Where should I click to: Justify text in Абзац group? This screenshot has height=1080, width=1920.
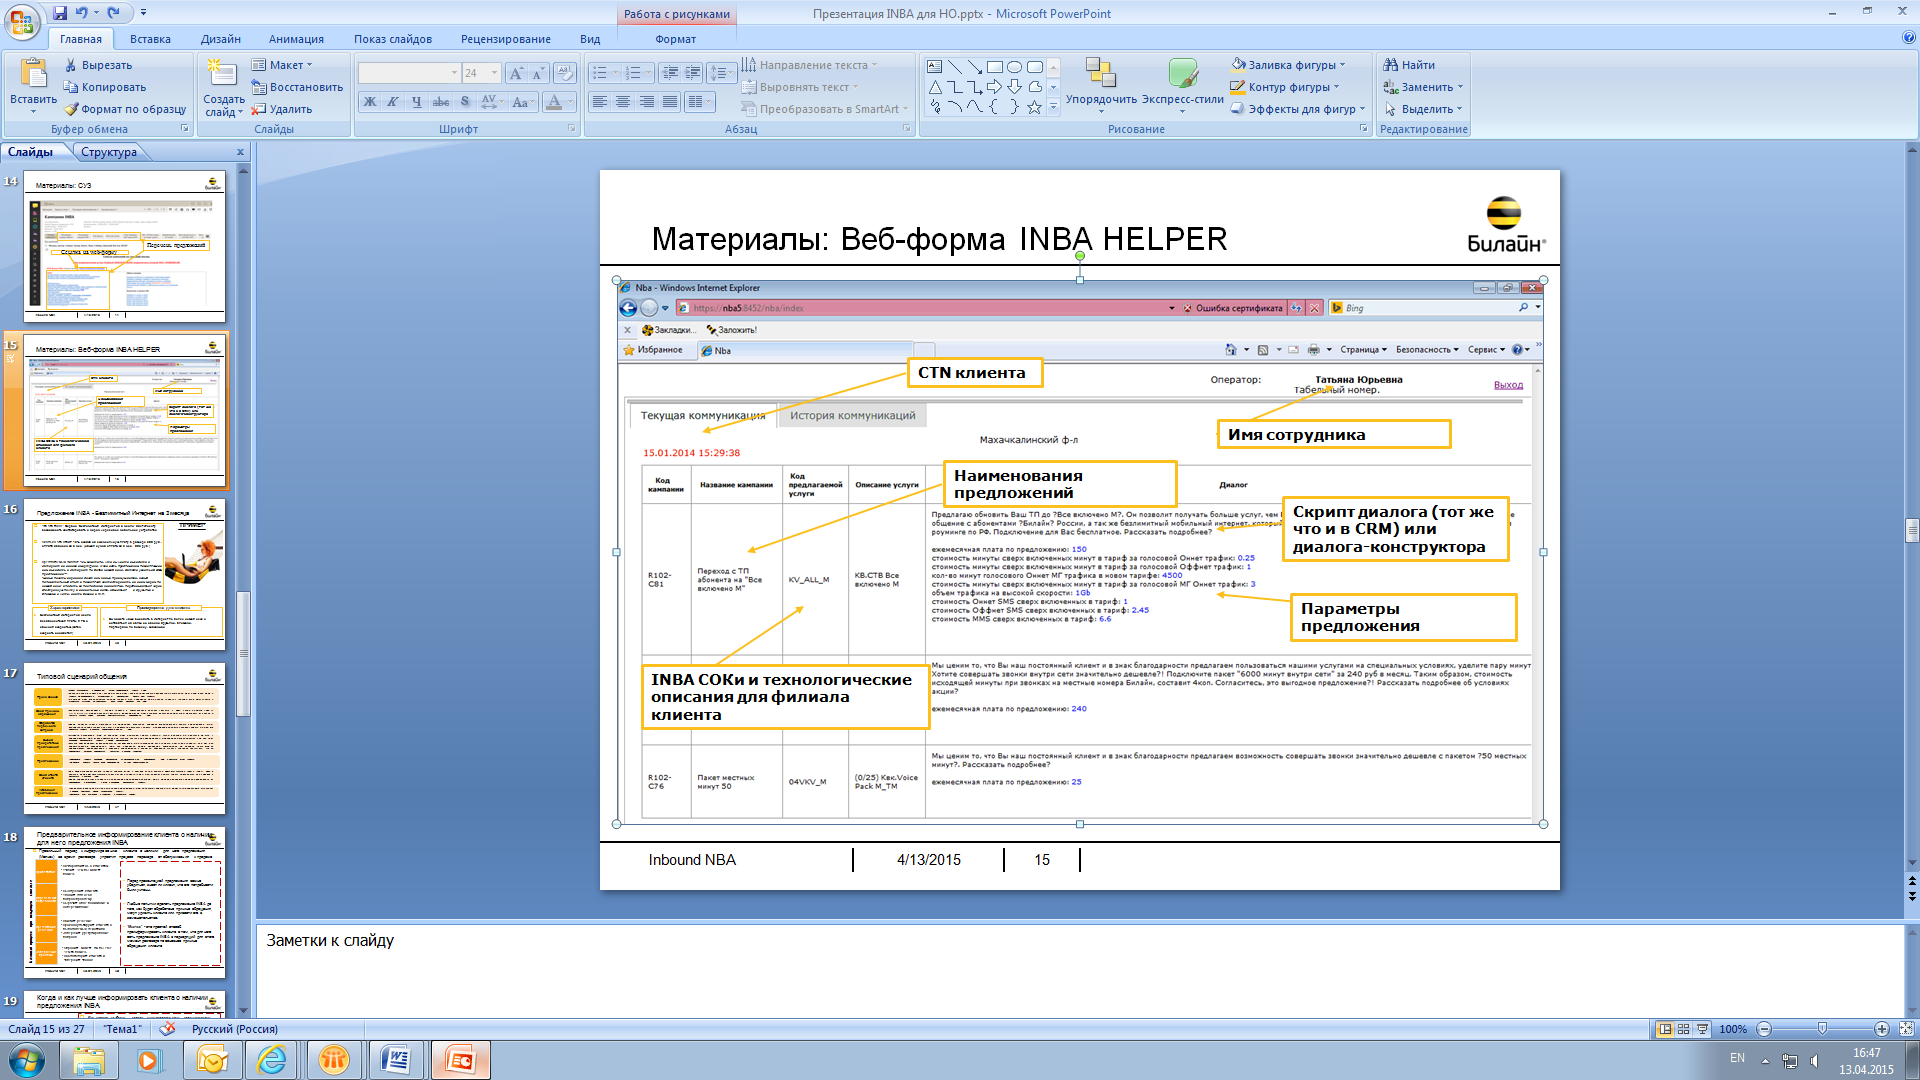[670, 102]
